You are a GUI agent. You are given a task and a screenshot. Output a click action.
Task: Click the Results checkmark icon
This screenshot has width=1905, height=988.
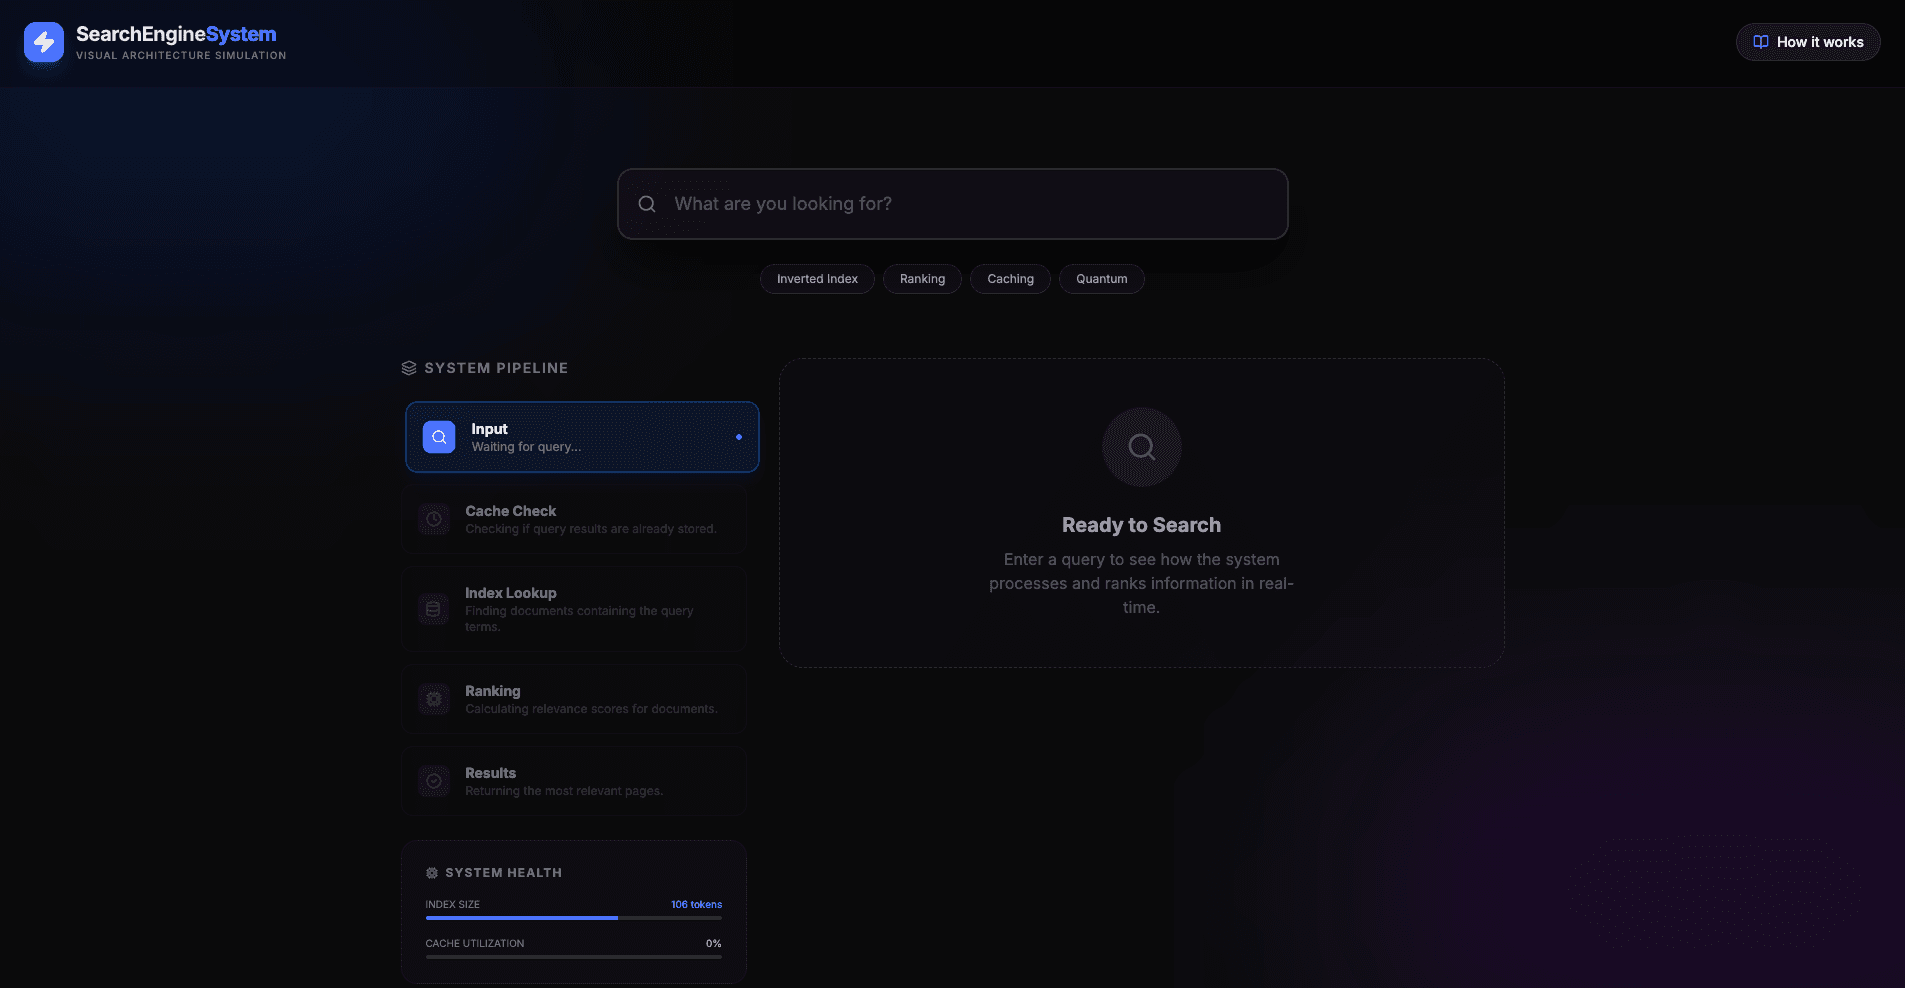click(434, 781)
